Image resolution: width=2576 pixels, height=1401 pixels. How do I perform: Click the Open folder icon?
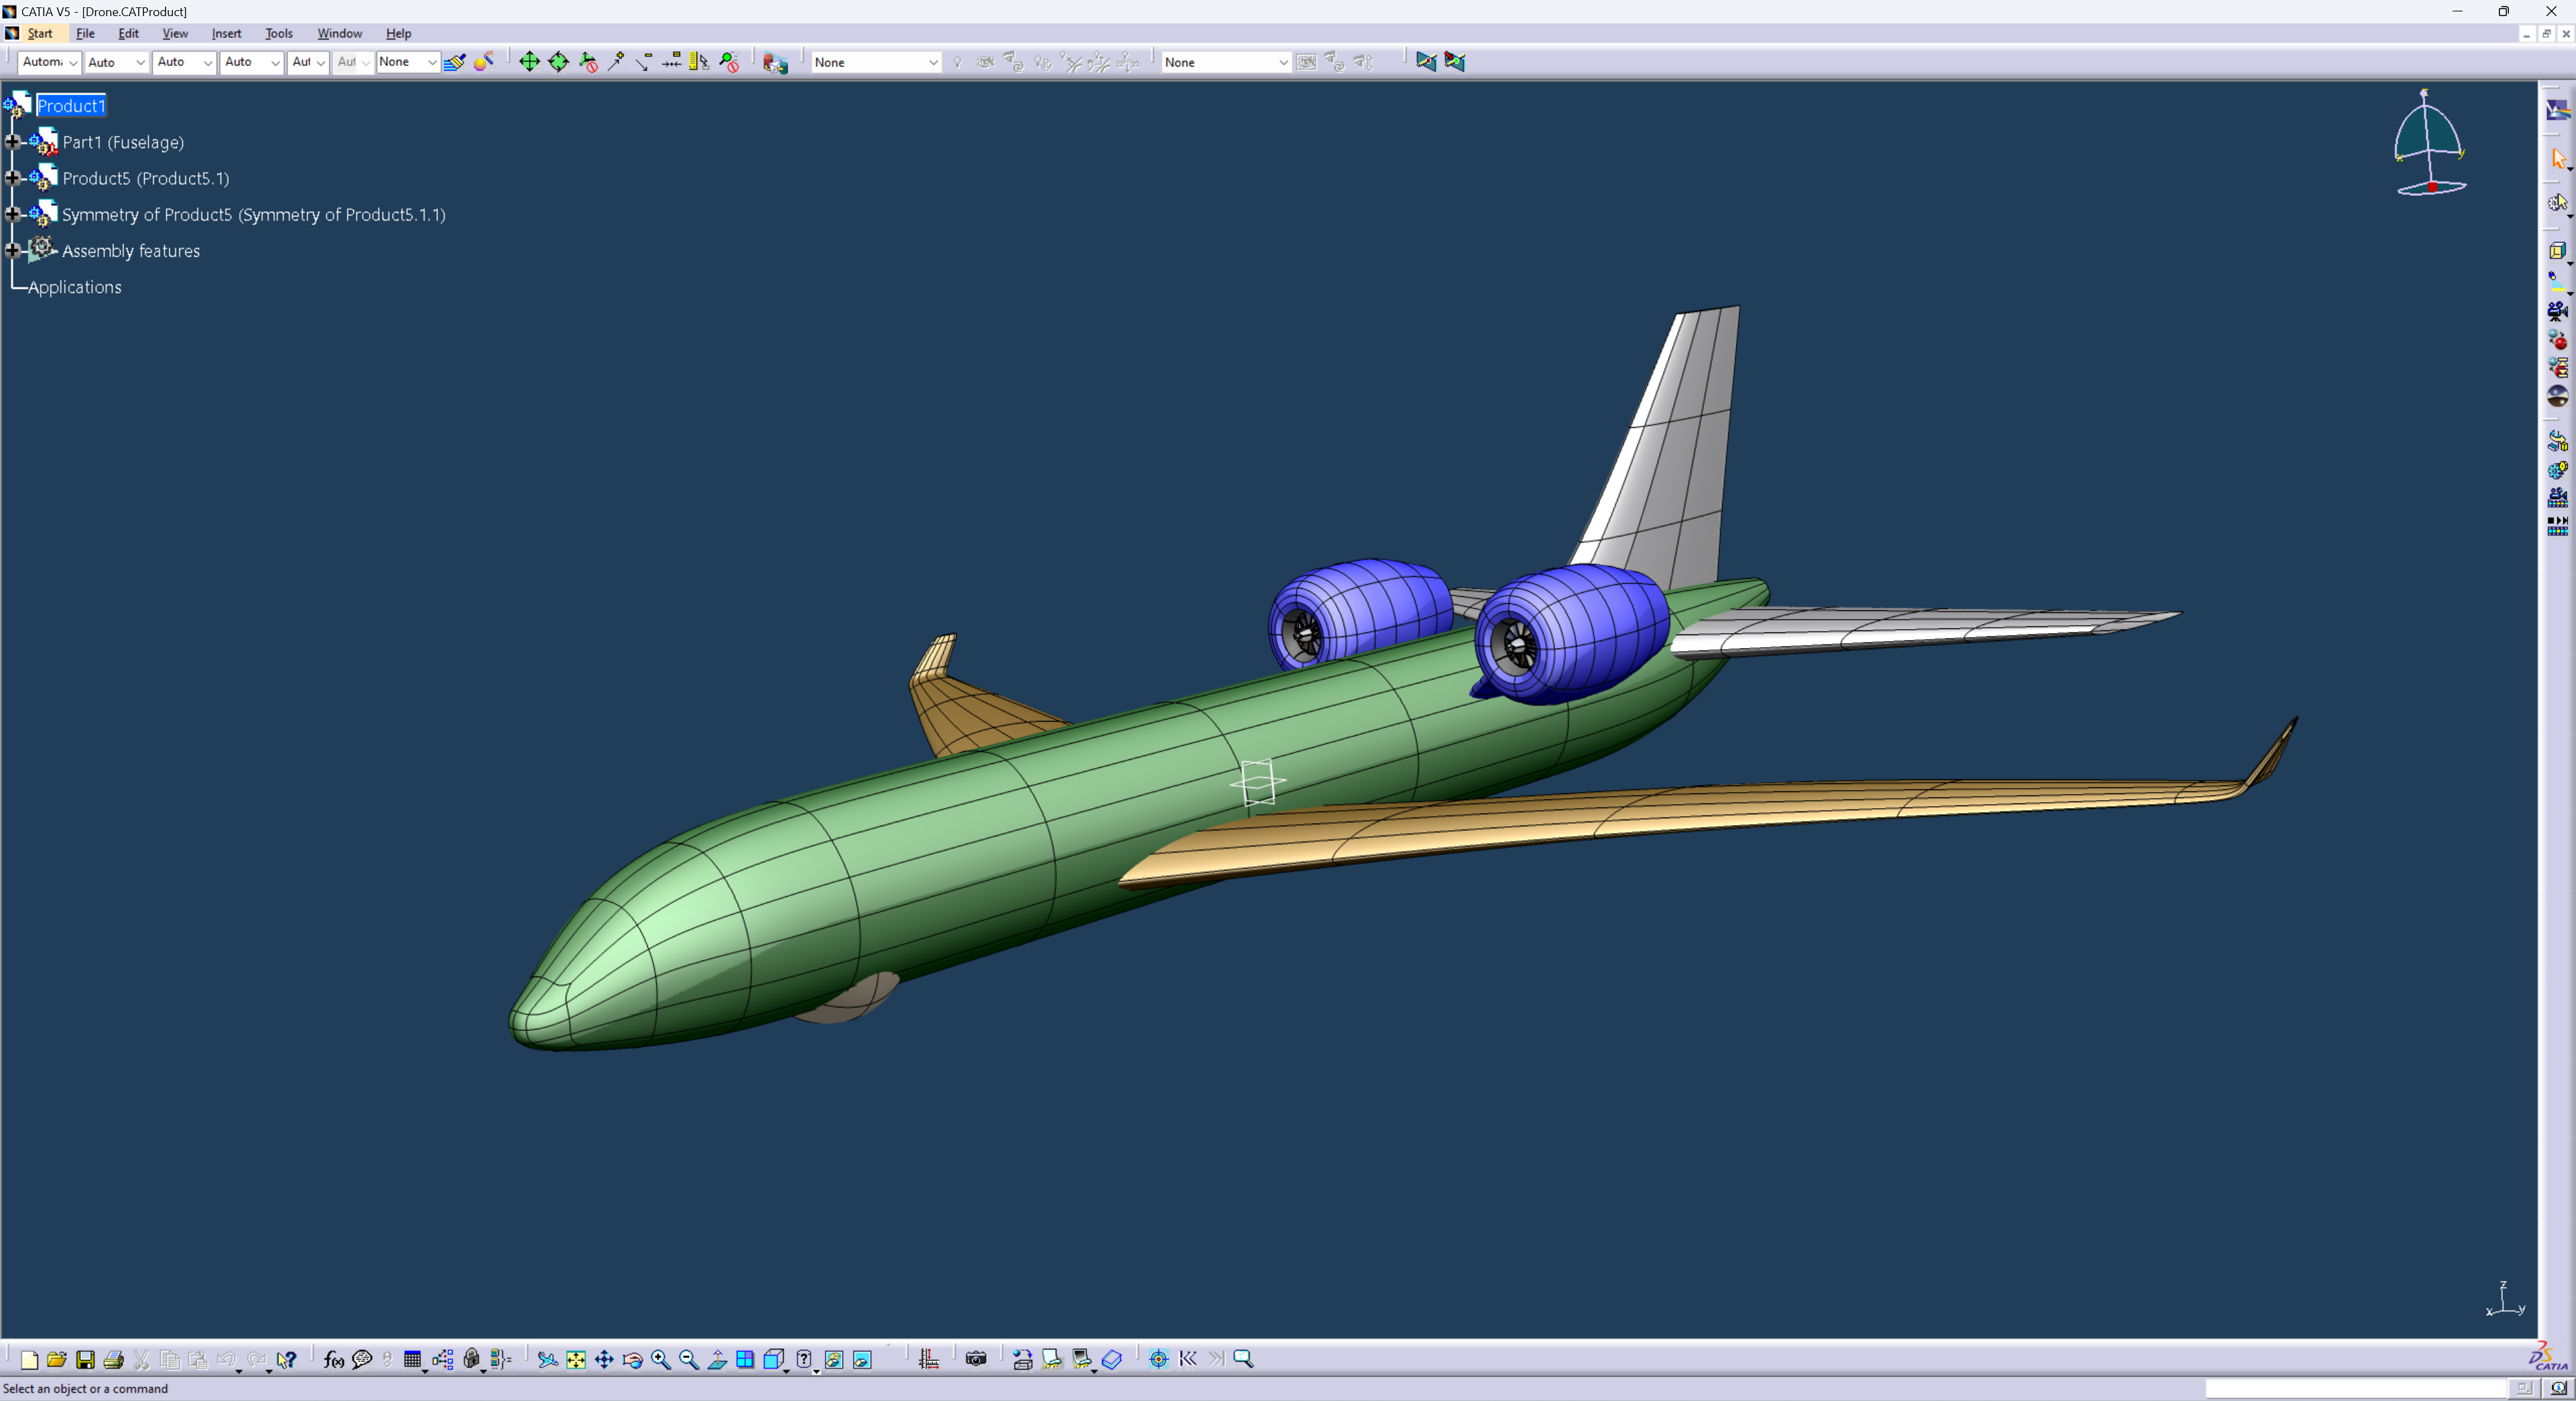pos(57,1359)
